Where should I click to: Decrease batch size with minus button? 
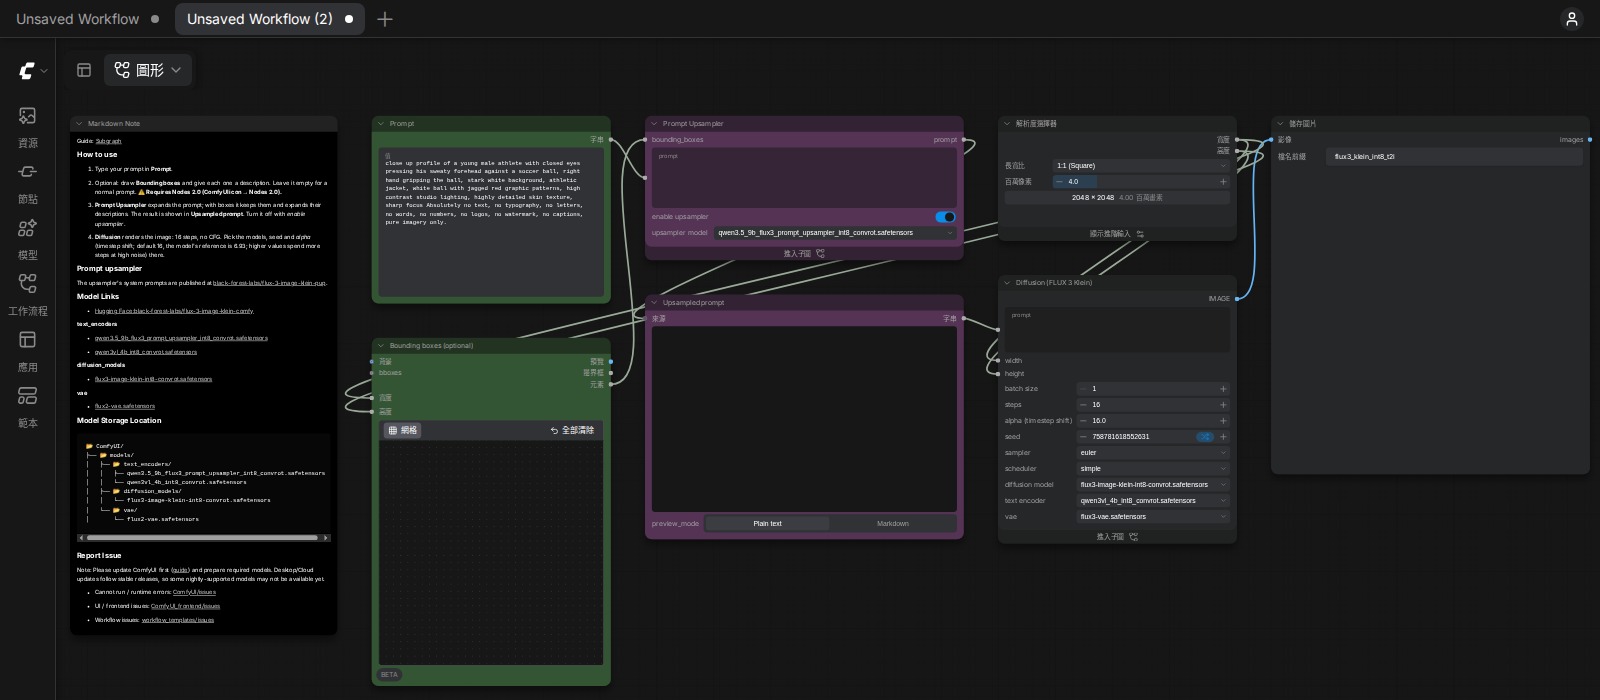pos(1083,389)
